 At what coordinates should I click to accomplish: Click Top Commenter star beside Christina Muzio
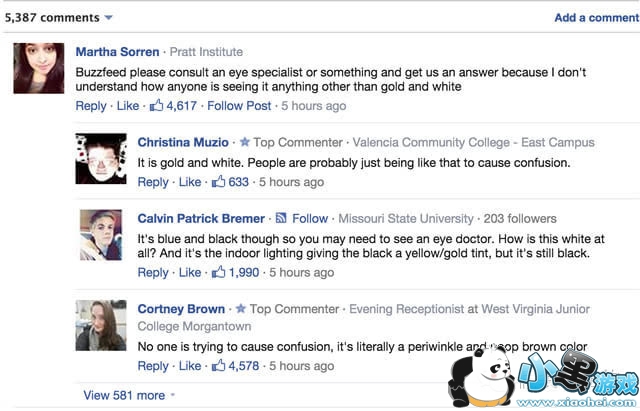[x=244, y=143]
